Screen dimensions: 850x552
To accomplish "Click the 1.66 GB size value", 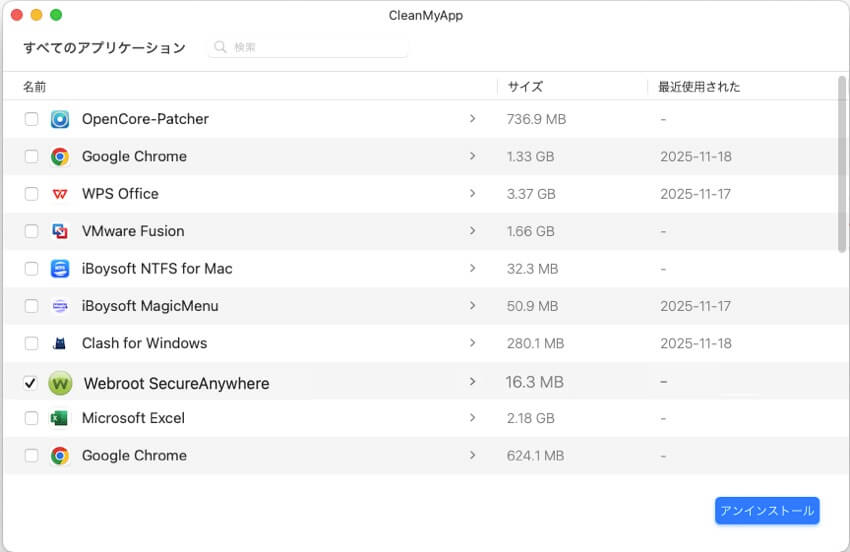I will point(530,231).
